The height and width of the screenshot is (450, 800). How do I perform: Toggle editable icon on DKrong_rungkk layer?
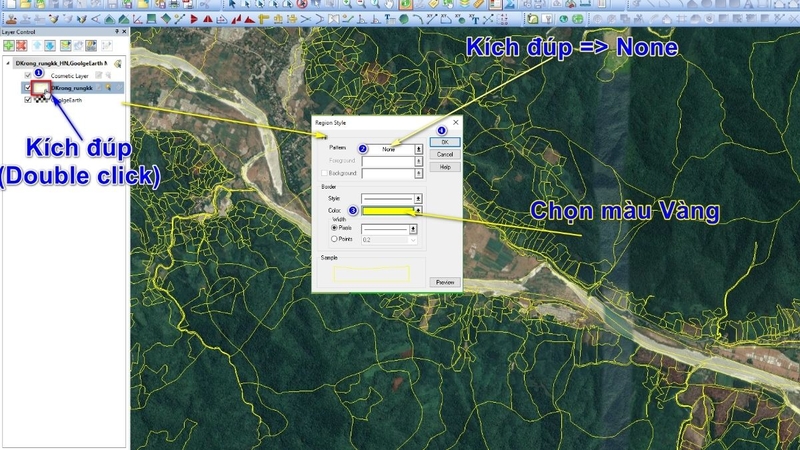pyautogui.click(x=99, y=88)
